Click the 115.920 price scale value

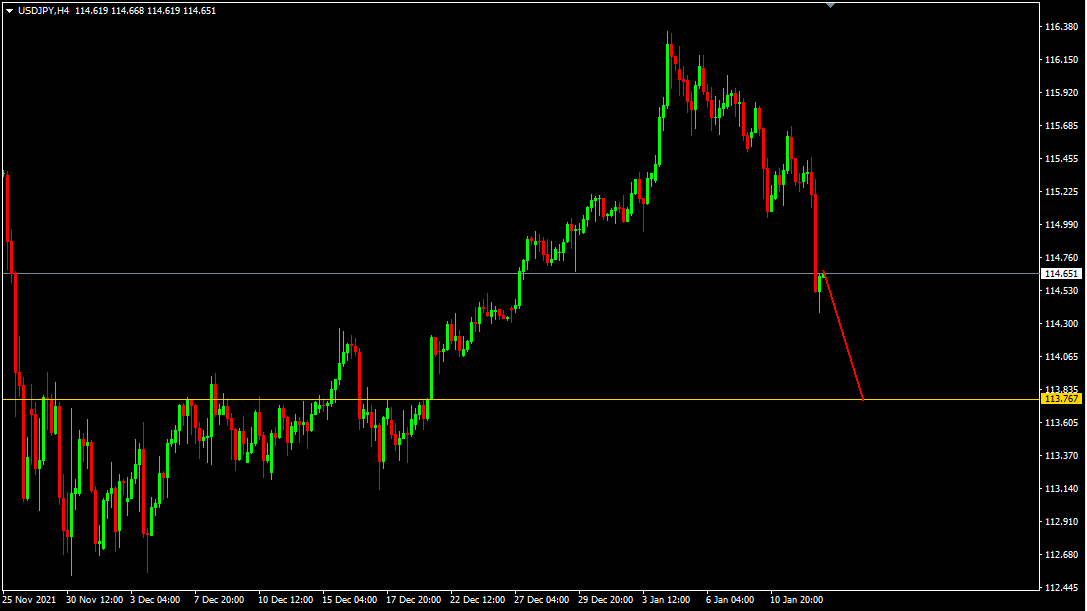(1061, 92)
